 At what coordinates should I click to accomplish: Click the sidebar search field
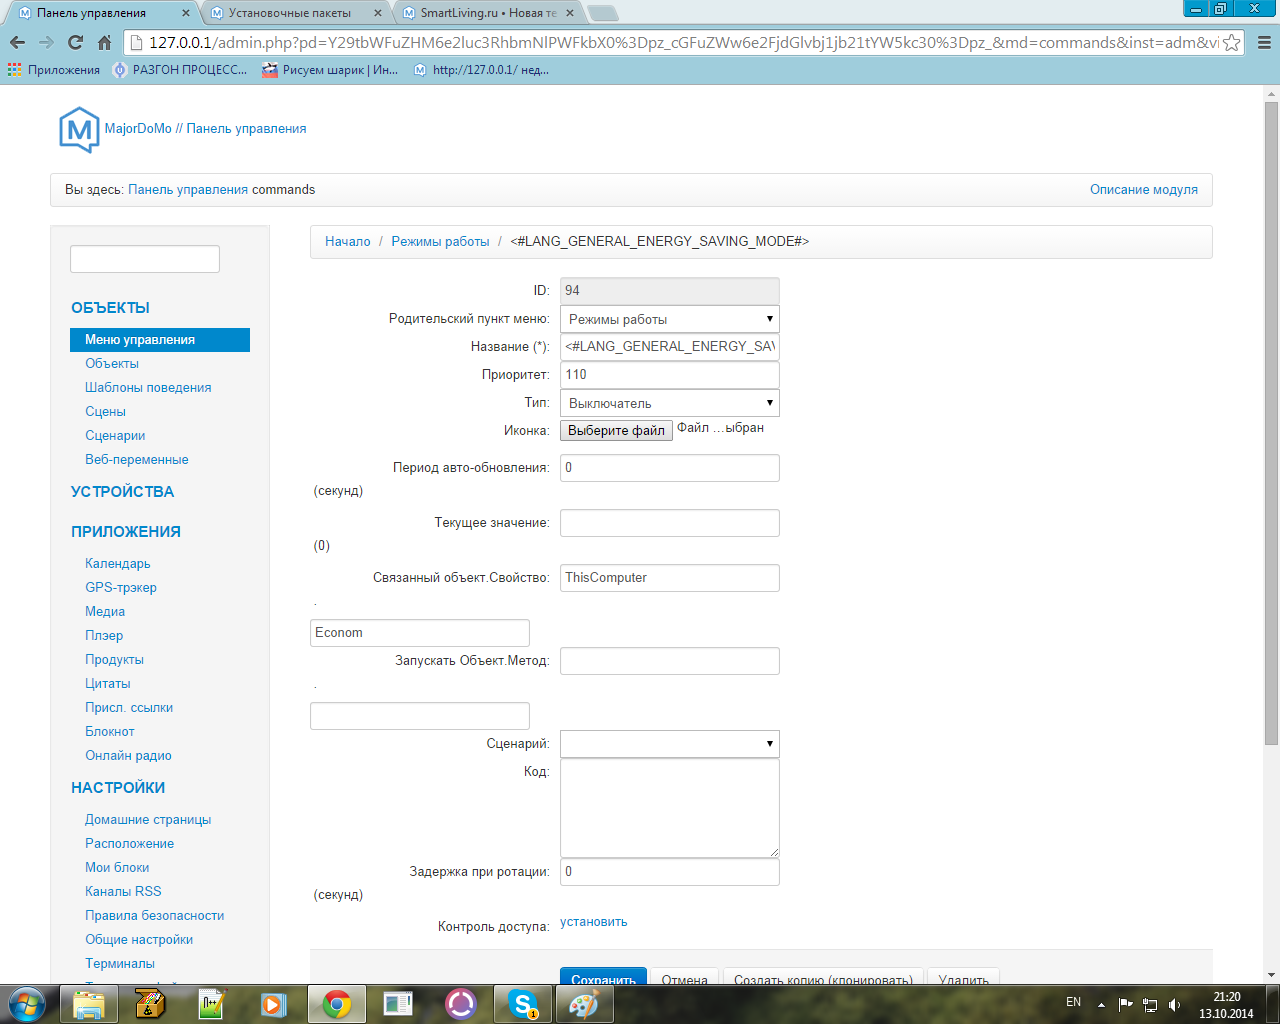click(145, 259)
